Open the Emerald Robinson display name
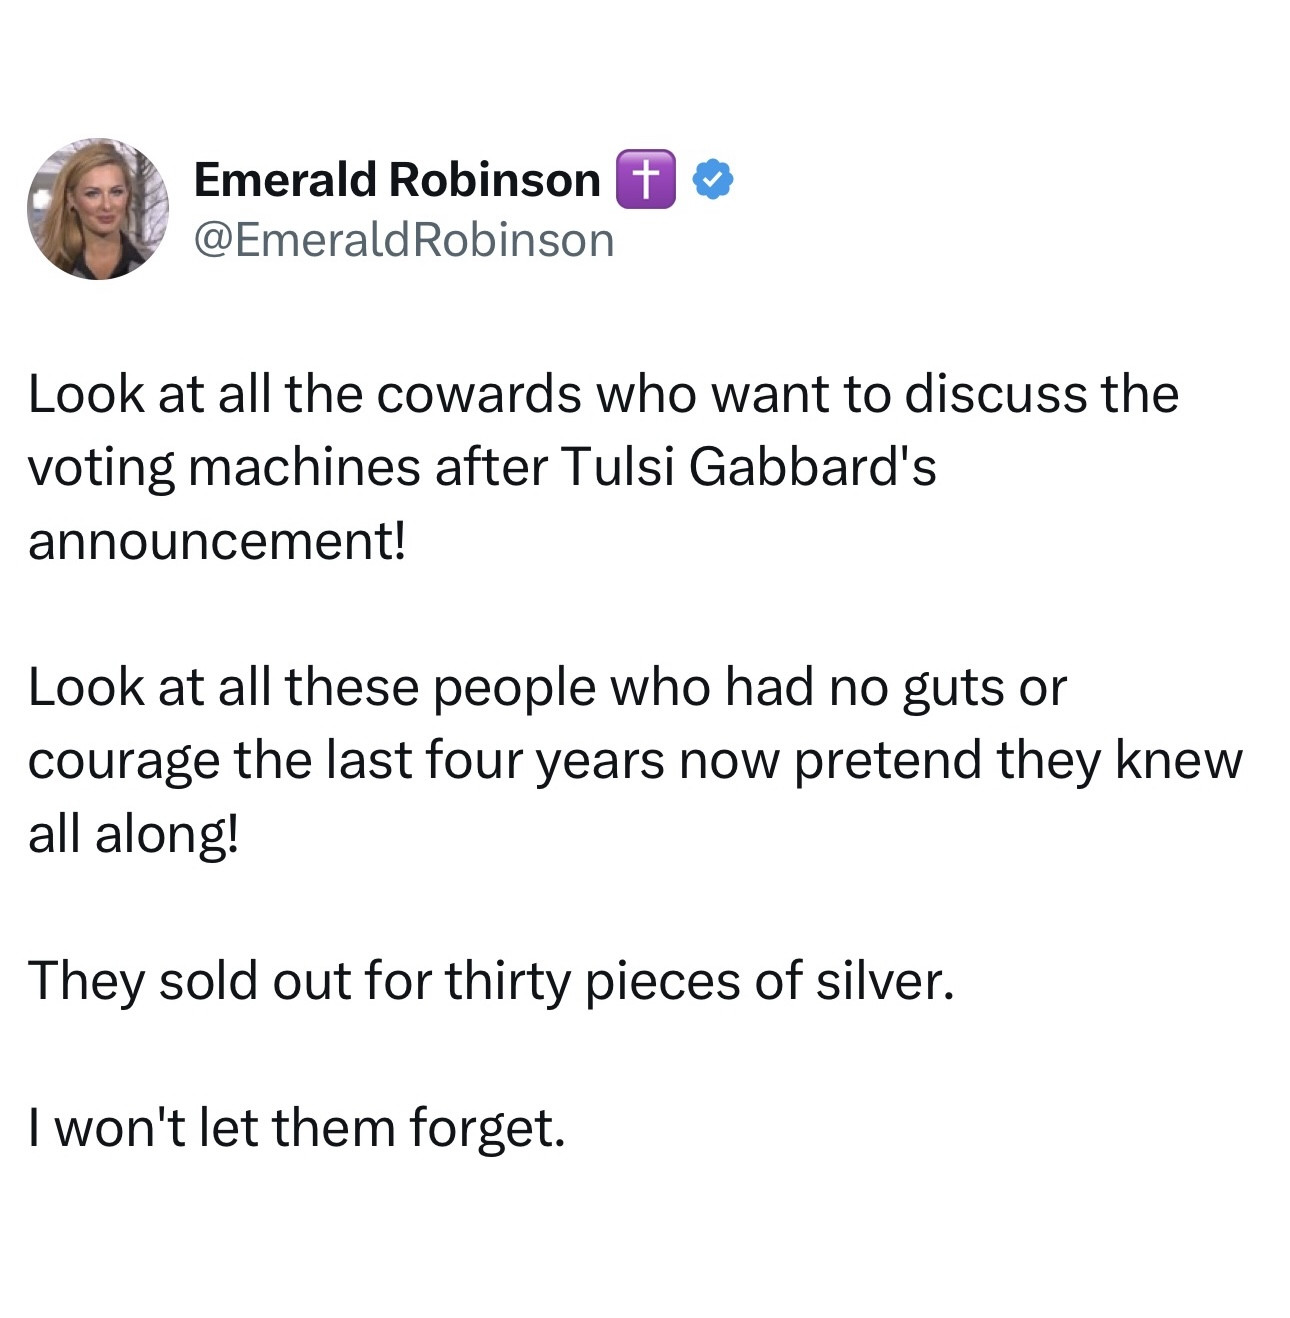Screen dimensions: 1290x1318 tap(396, 180)
